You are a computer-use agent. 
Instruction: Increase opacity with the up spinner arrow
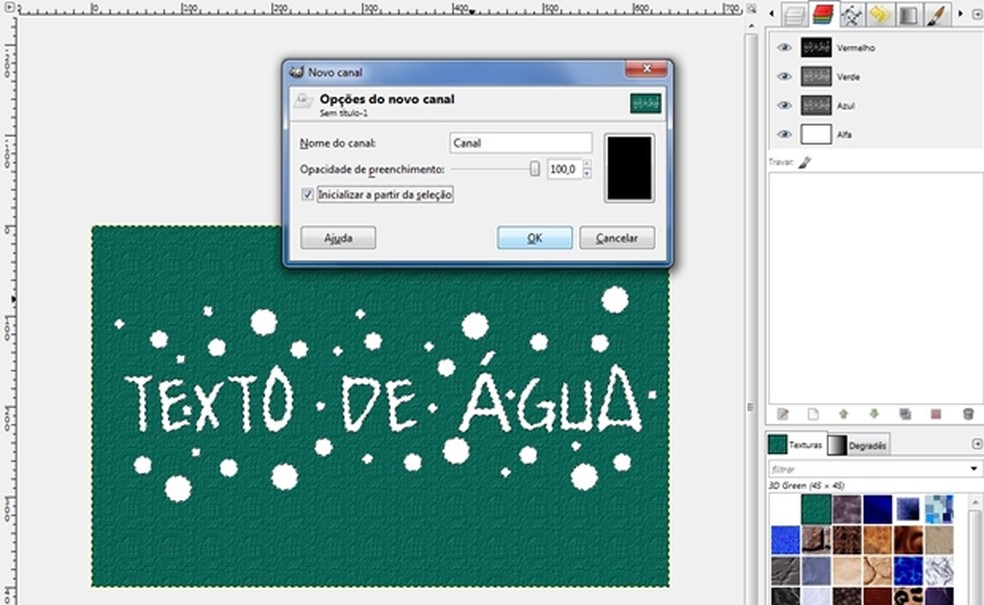(587, 164)
